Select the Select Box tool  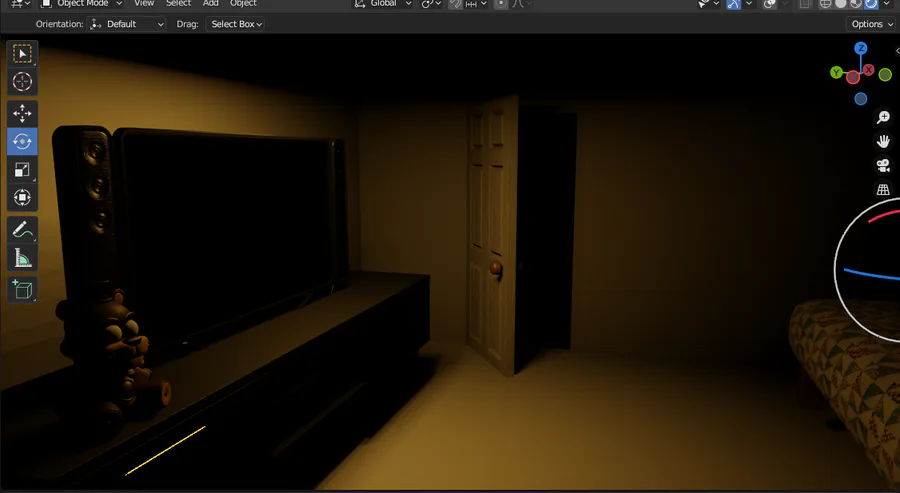point(22,54)
